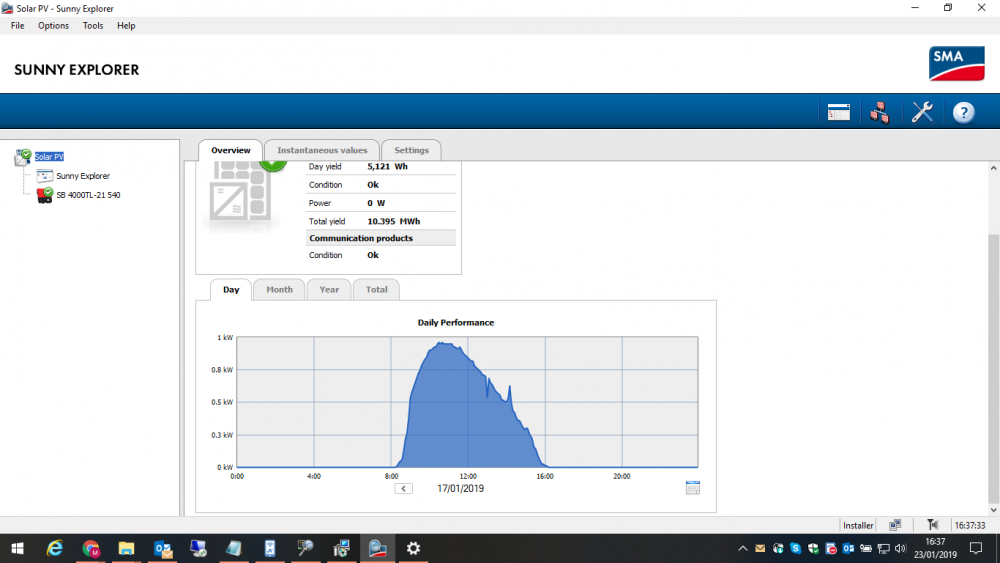Viewport: 1000px width, 563px height.
Task: Open the File menu
Action: click(x=17, y=26)
